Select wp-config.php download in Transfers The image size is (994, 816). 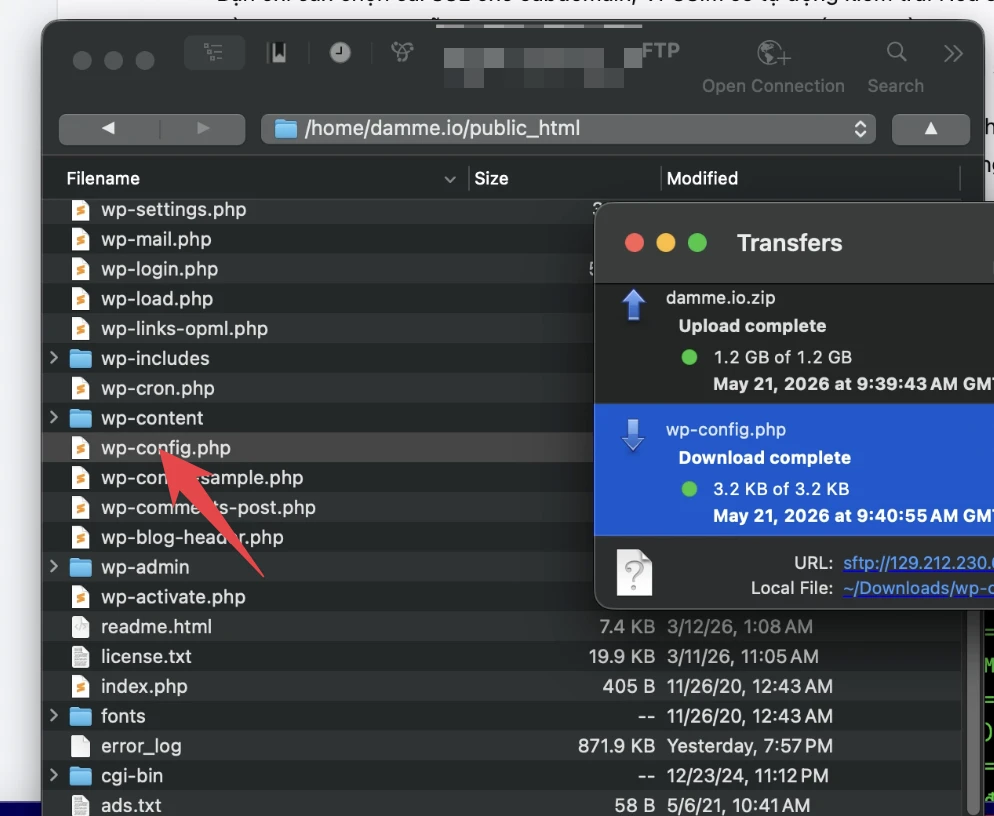tap(794, 470)
